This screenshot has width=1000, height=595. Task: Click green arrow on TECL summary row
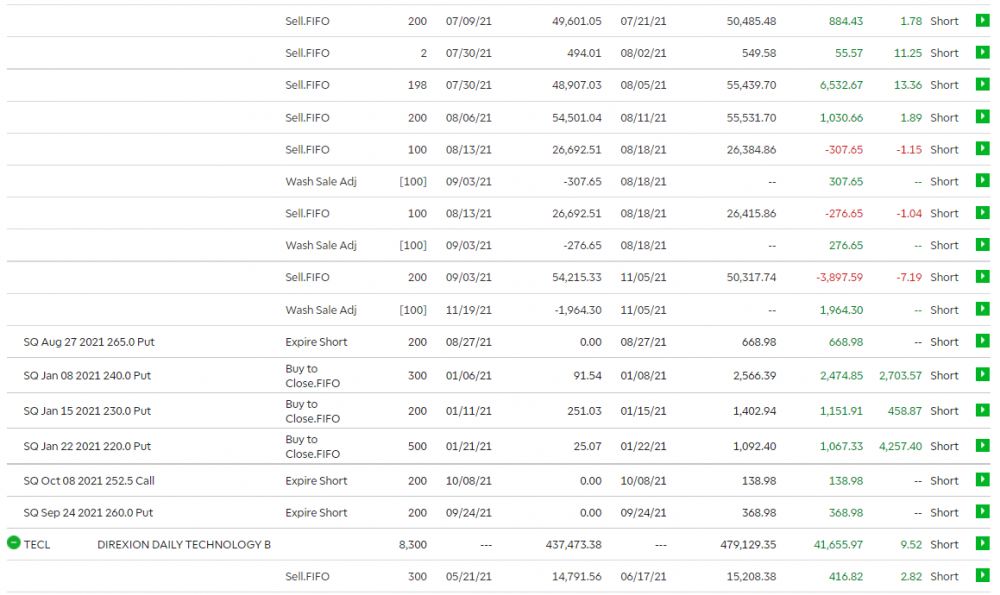981,545
